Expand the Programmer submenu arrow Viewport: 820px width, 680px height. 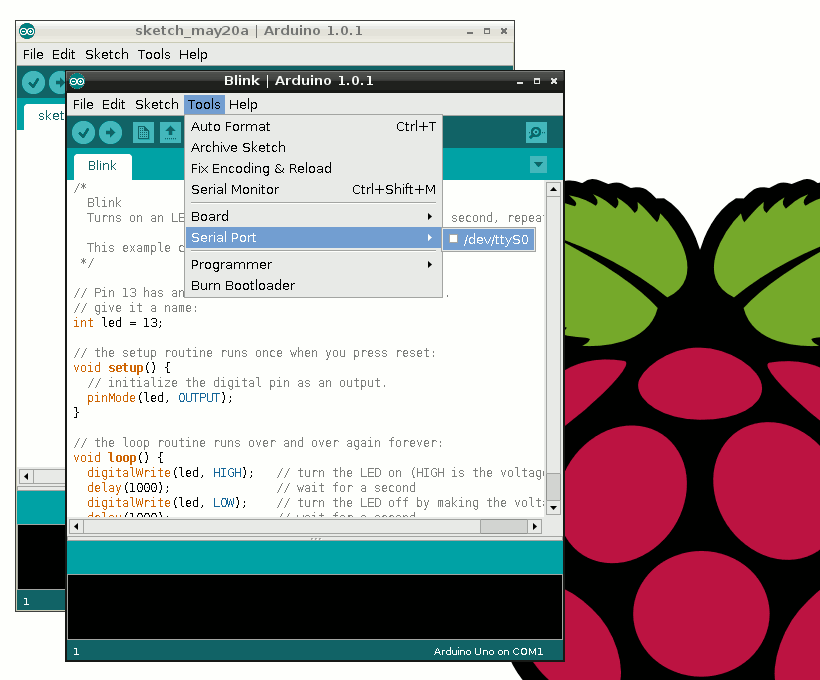[x=429, y=265]
